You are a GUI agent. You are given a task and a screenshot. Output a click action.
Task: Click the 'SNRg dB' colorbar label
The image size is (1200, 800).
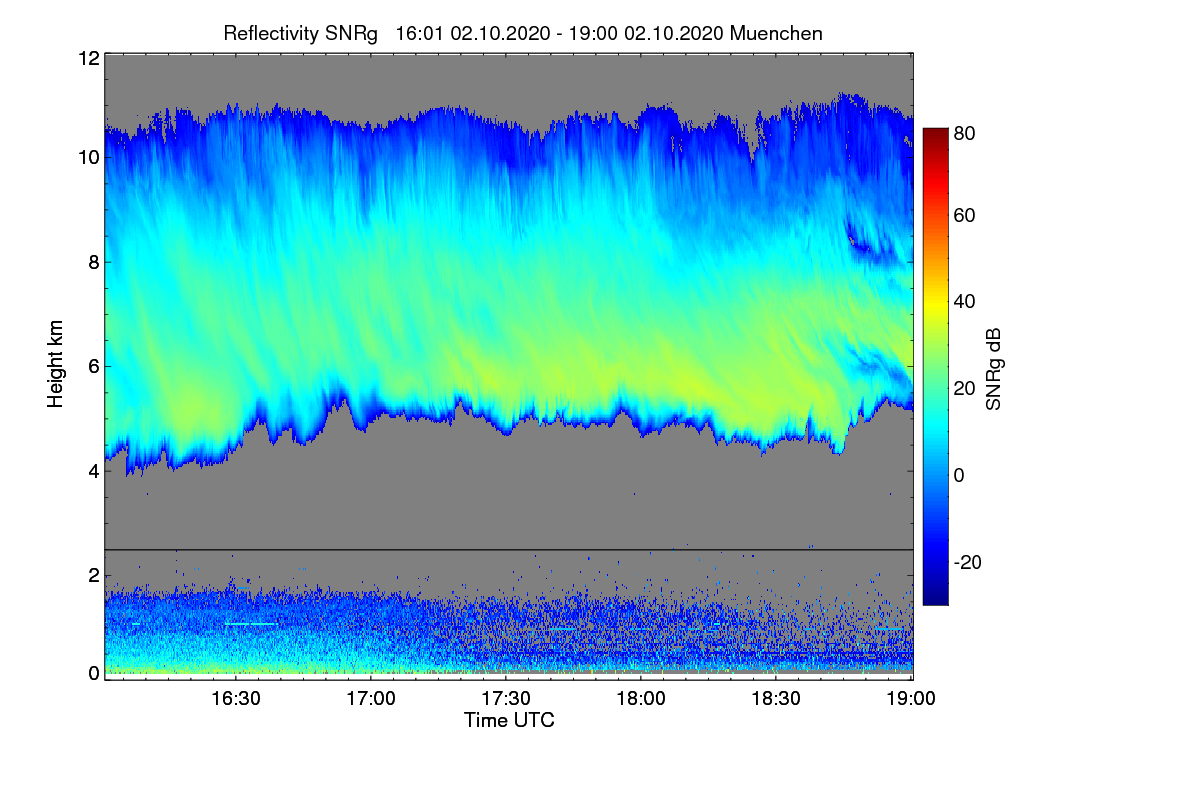(x=993, y=369)
